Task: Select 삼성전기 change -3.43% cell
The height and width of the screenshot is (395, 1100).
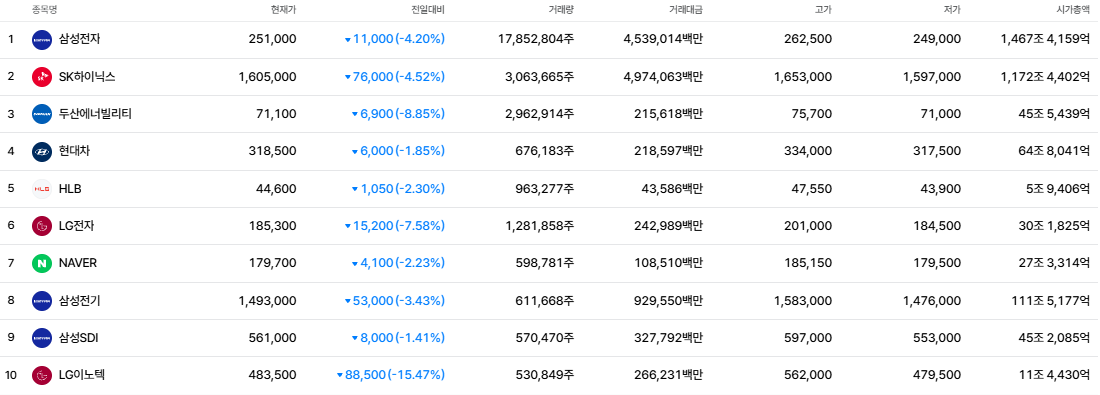Action: (x=394, y=300)
